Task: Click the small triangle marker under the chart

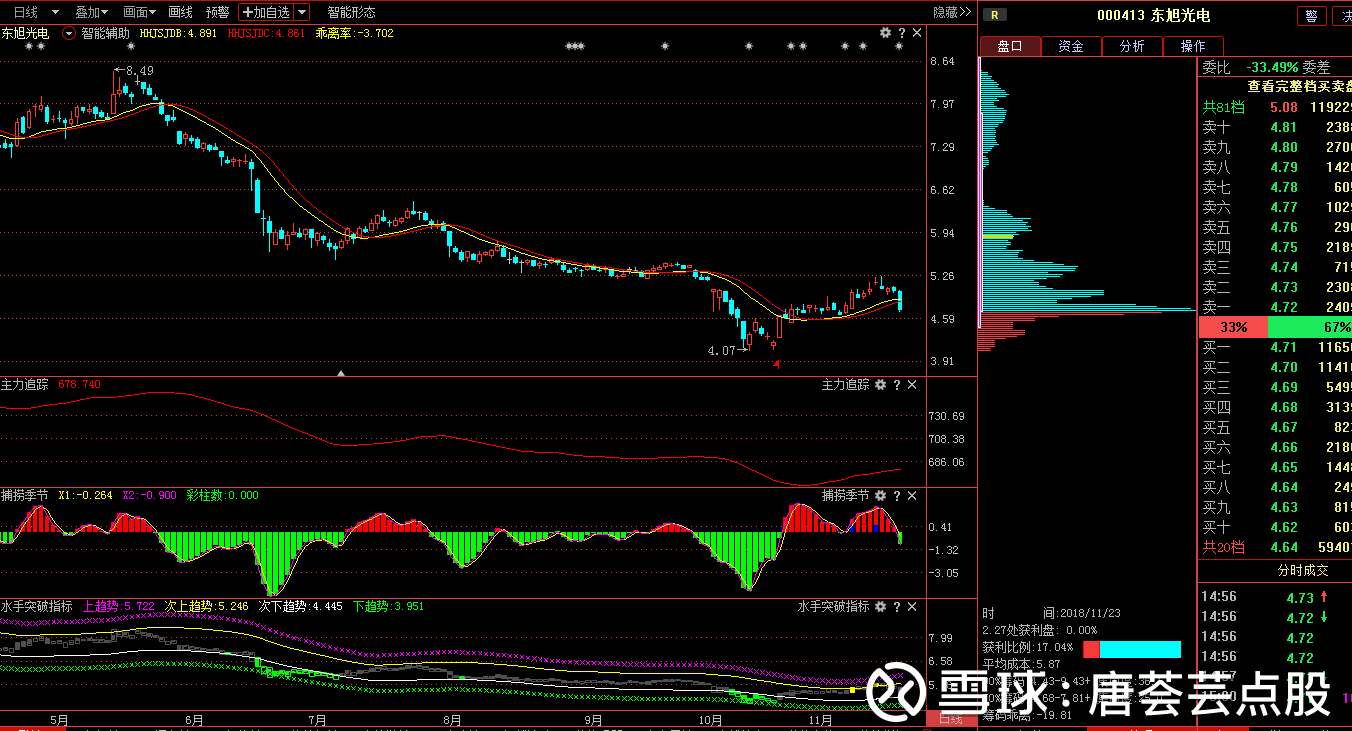Action: click(x=341, y=373)
